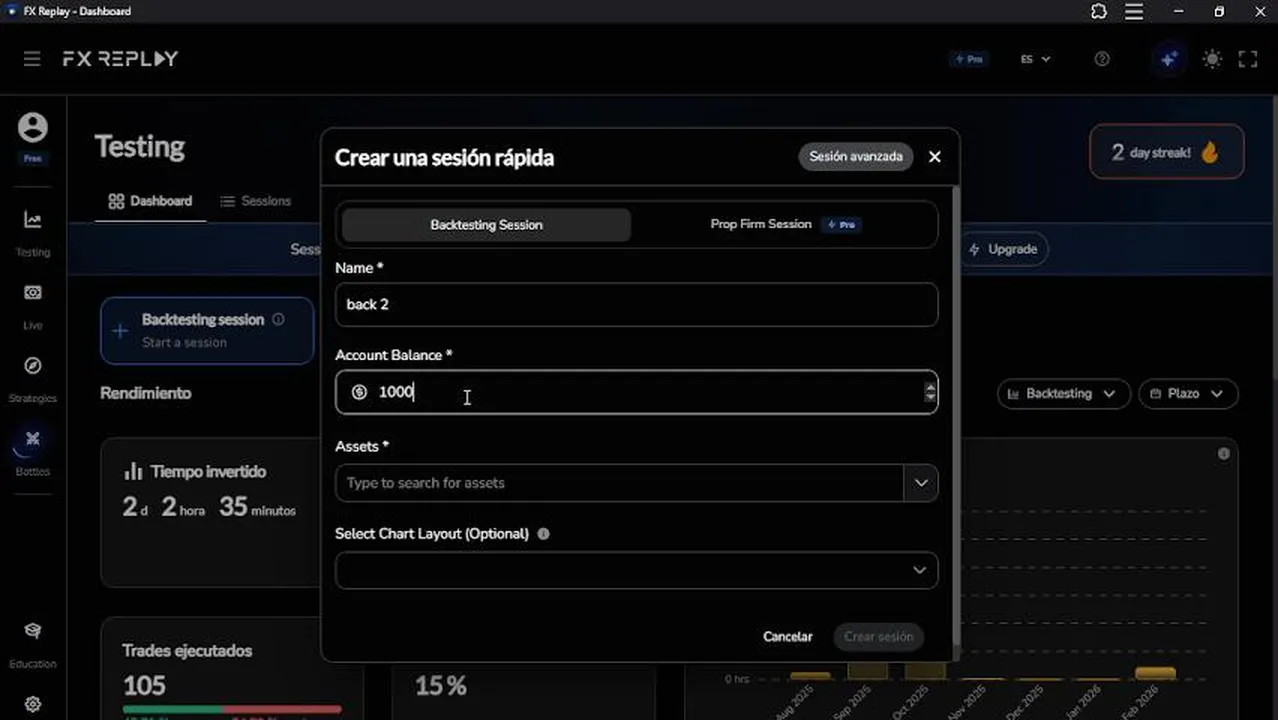Screen dimensions: 1278x720
Task: Open the hamburger menu beside FX Replay logo
Action: pyautogui.click(x=32, y=59)
